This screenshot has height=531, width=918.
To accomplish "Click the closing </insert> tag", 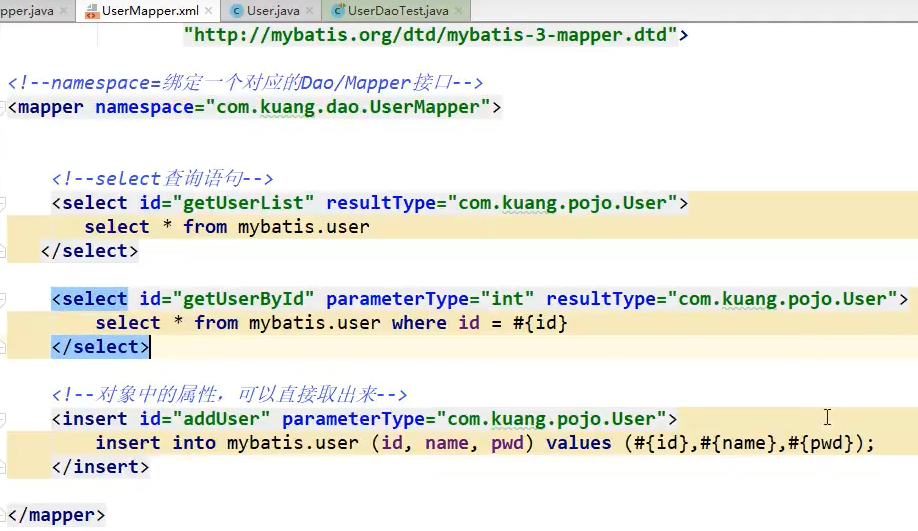I will click(100, 467).
